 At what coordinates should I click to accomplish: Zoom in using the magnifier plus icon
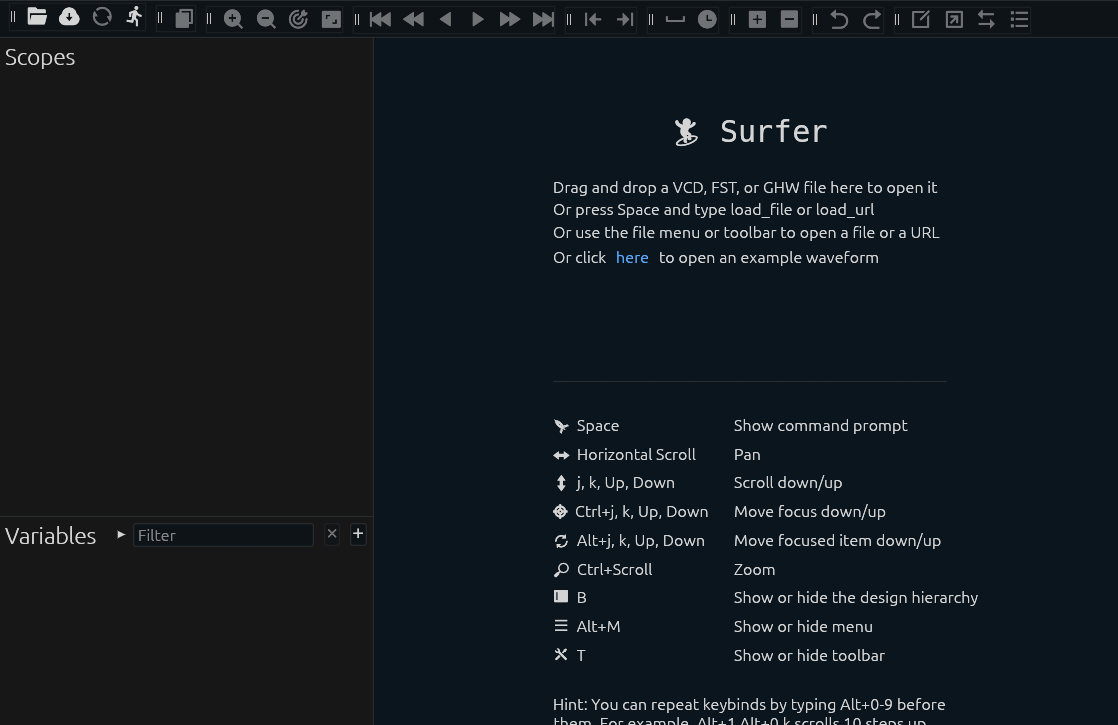click(233, 19)
